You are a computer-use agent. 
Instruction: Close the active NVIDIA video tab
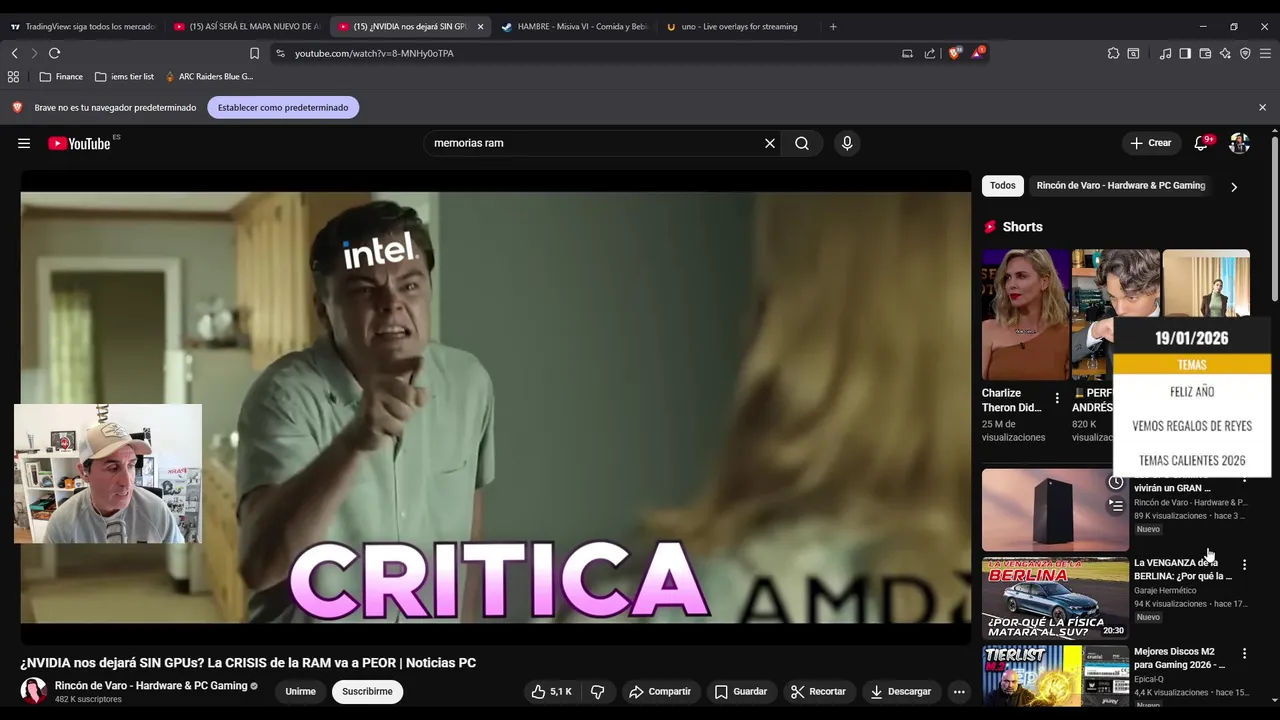coord(481,27)
